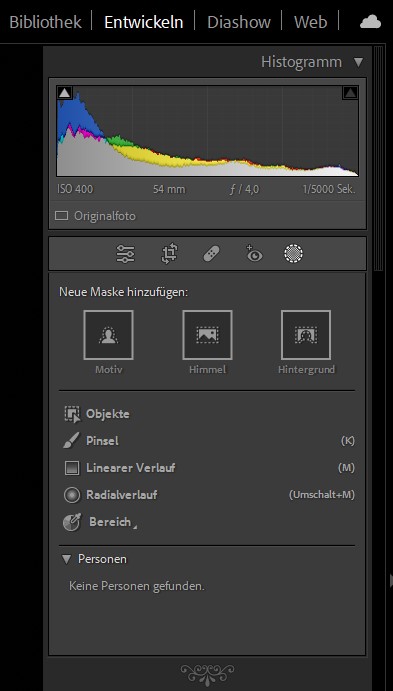Collapse the Personen section
The image size is (393, 691).
point(67,559)
